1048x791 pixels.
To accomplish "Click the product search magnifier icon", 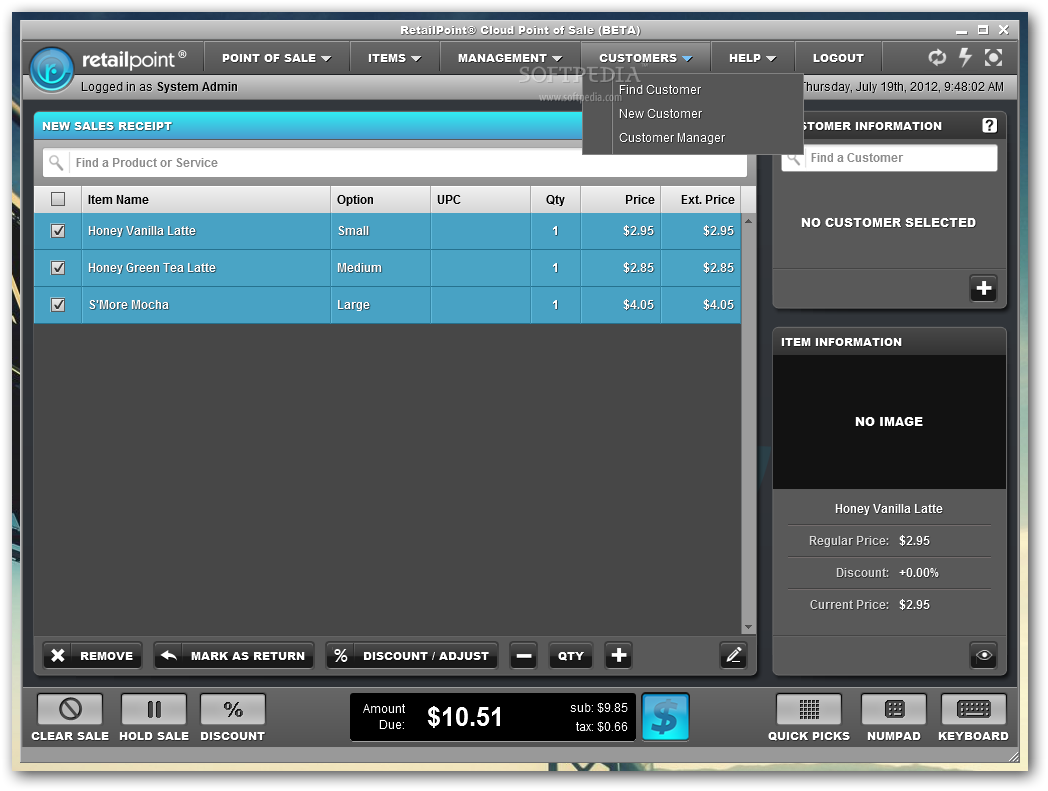I will coord(56,162).
